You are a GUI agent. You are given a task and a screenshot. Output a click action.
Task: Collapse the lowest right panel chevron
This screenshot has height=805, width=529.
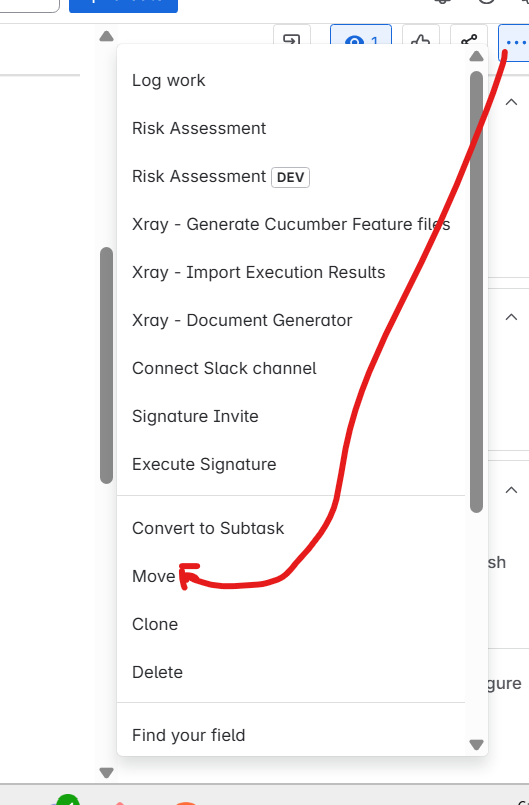click(511, 490)
